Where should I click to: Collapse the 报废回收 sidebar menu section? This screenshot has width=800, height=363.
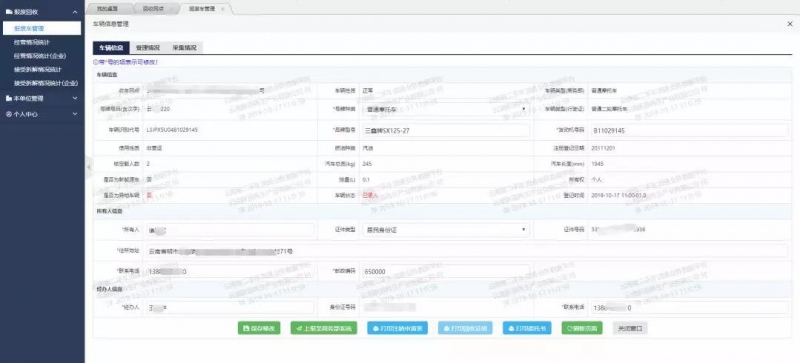click(x=75, y=11)
